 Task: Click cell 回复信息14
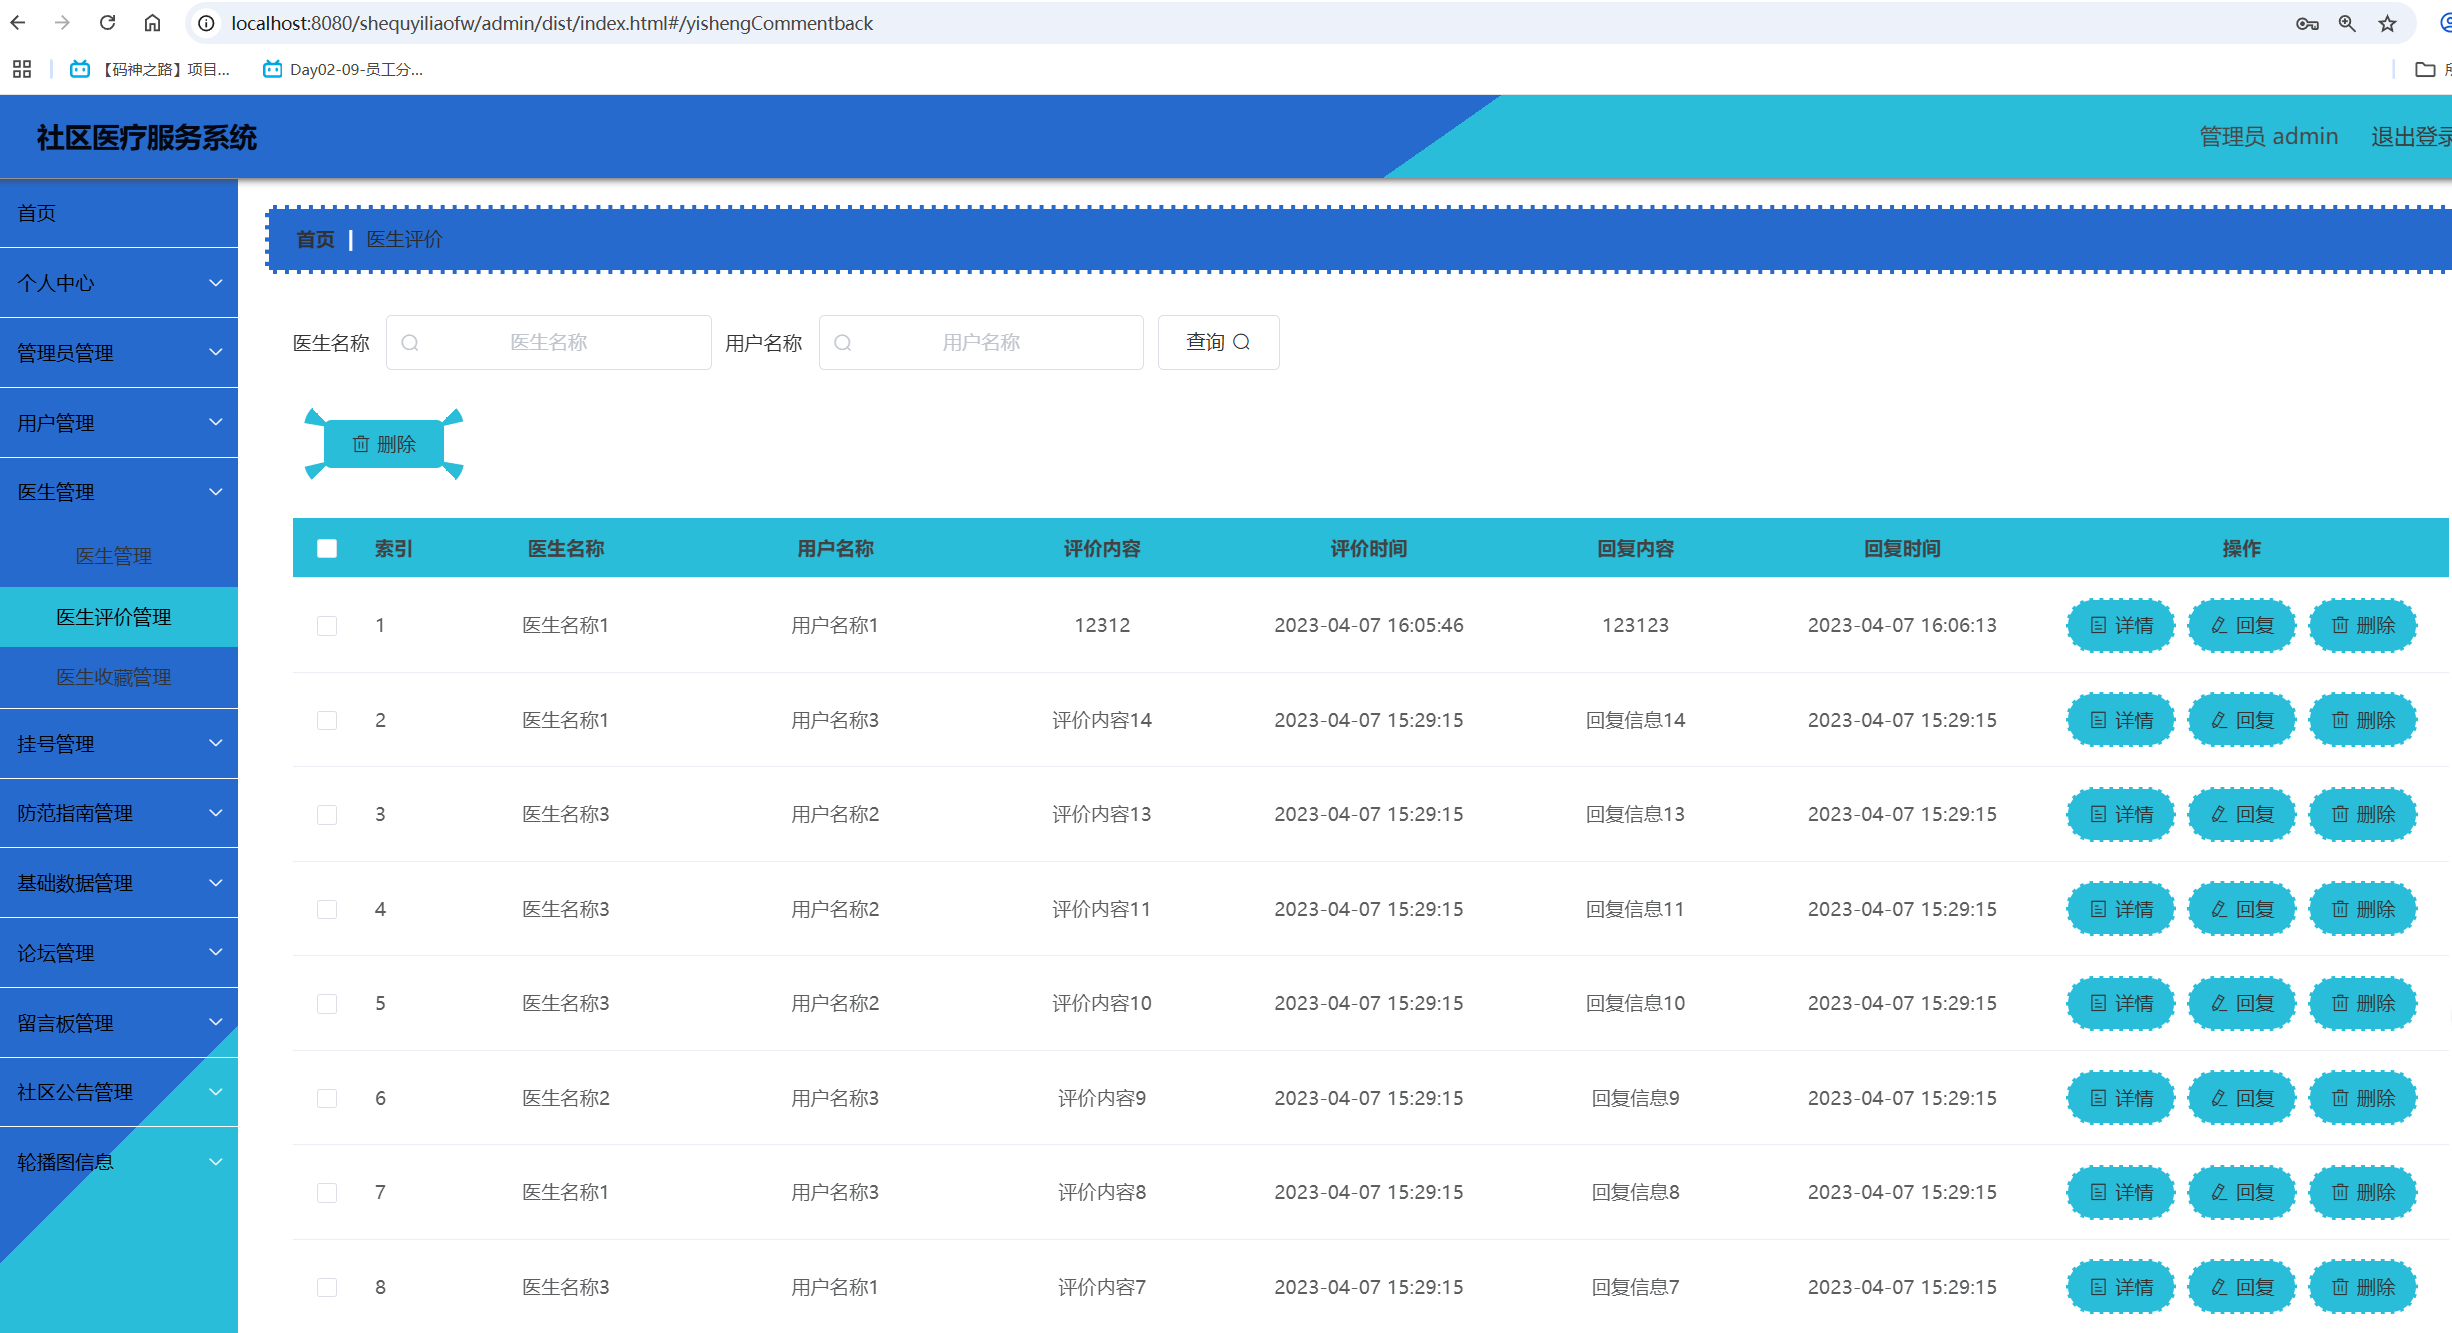[x=1635, y=720]
